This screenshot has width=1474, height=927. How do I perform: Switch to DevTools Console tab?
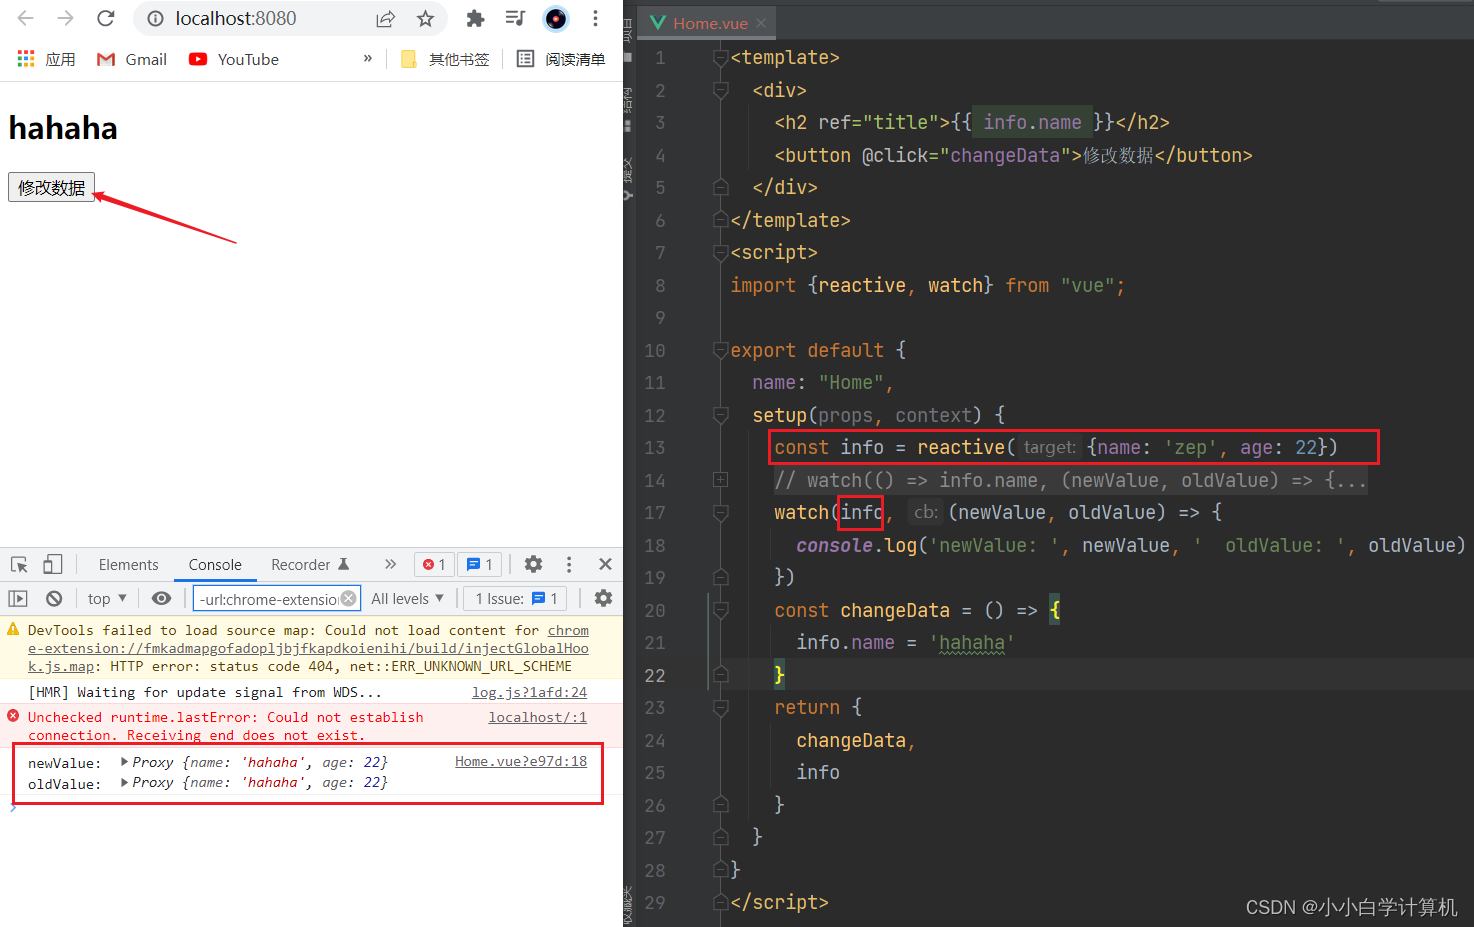(215, 565)
